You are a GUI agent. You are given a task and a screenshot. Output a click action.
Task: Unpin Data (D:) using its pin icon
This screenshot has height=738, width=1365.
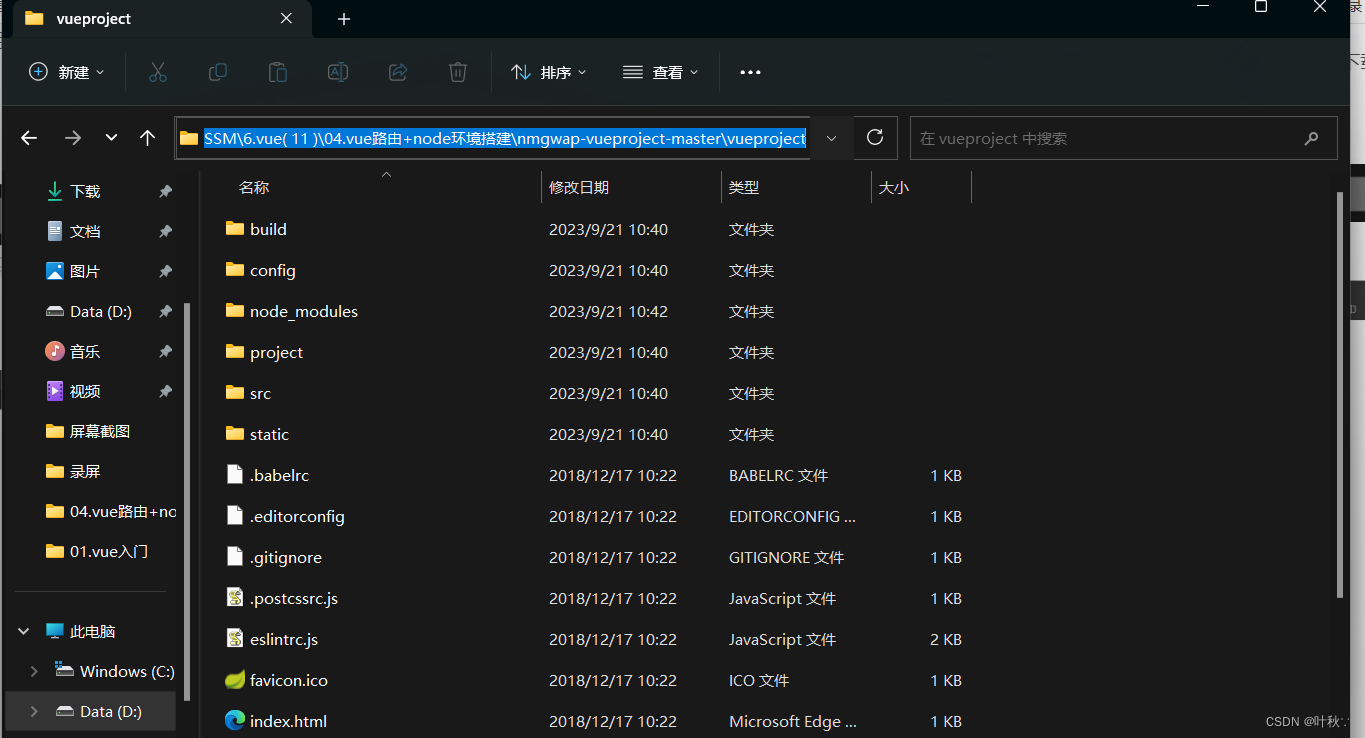(166, 311)
